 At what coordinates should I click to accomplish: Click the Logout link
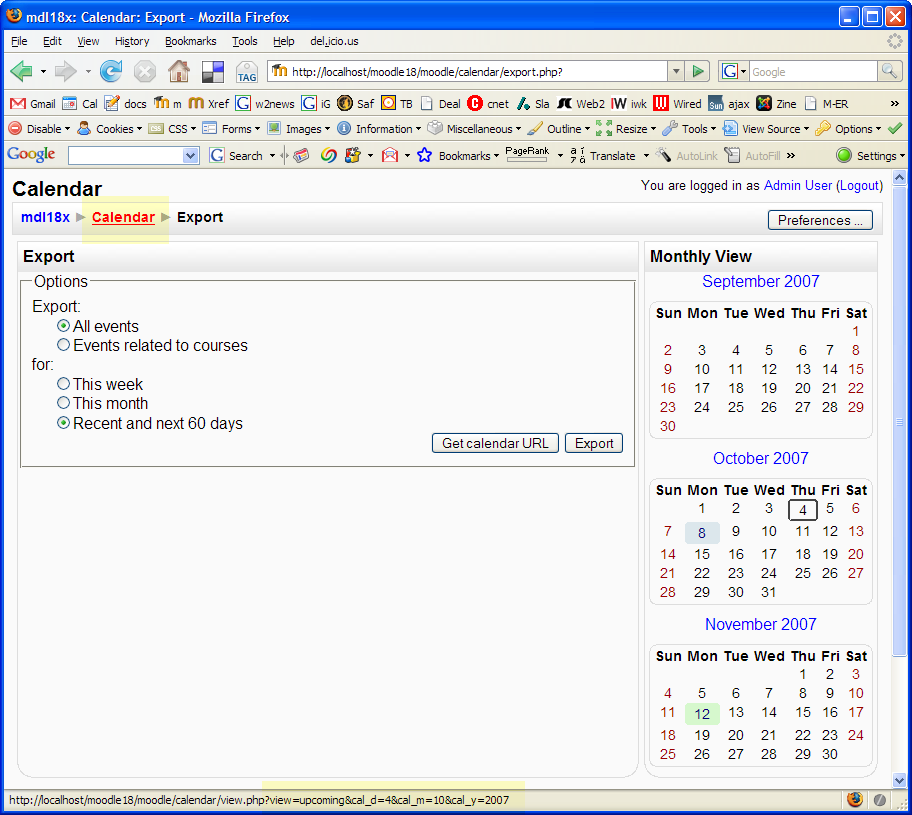[x=859, y=186]
